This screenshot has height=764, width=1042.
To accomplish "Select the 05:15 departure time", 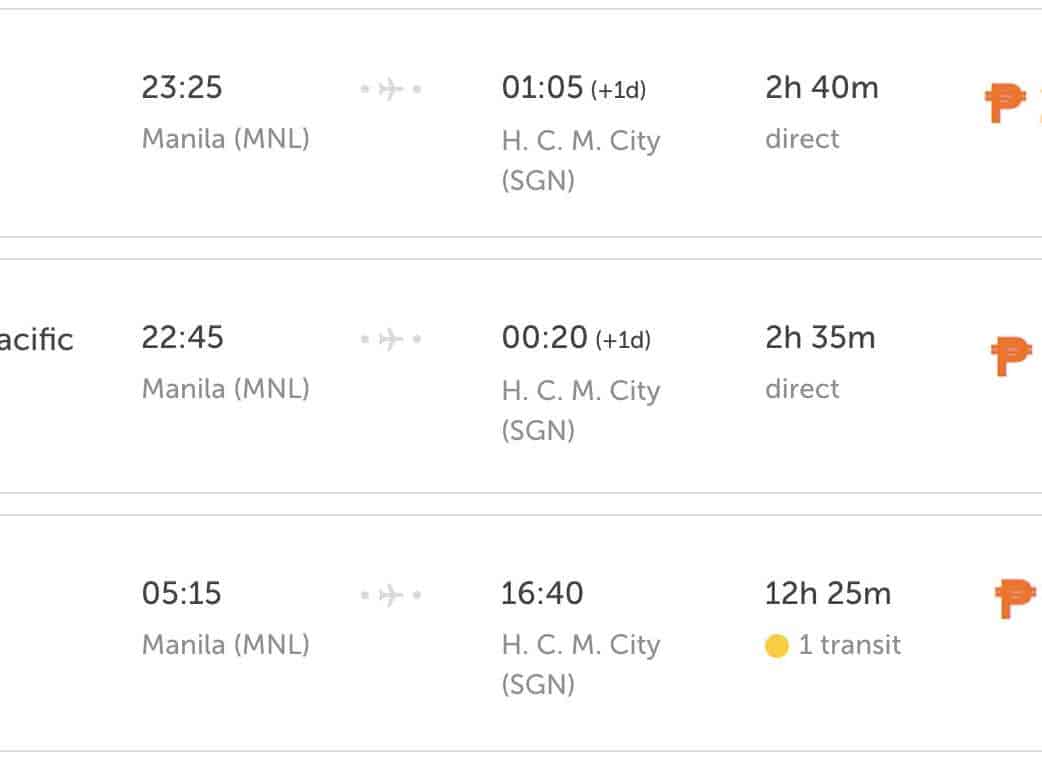I will coord(180,594).
